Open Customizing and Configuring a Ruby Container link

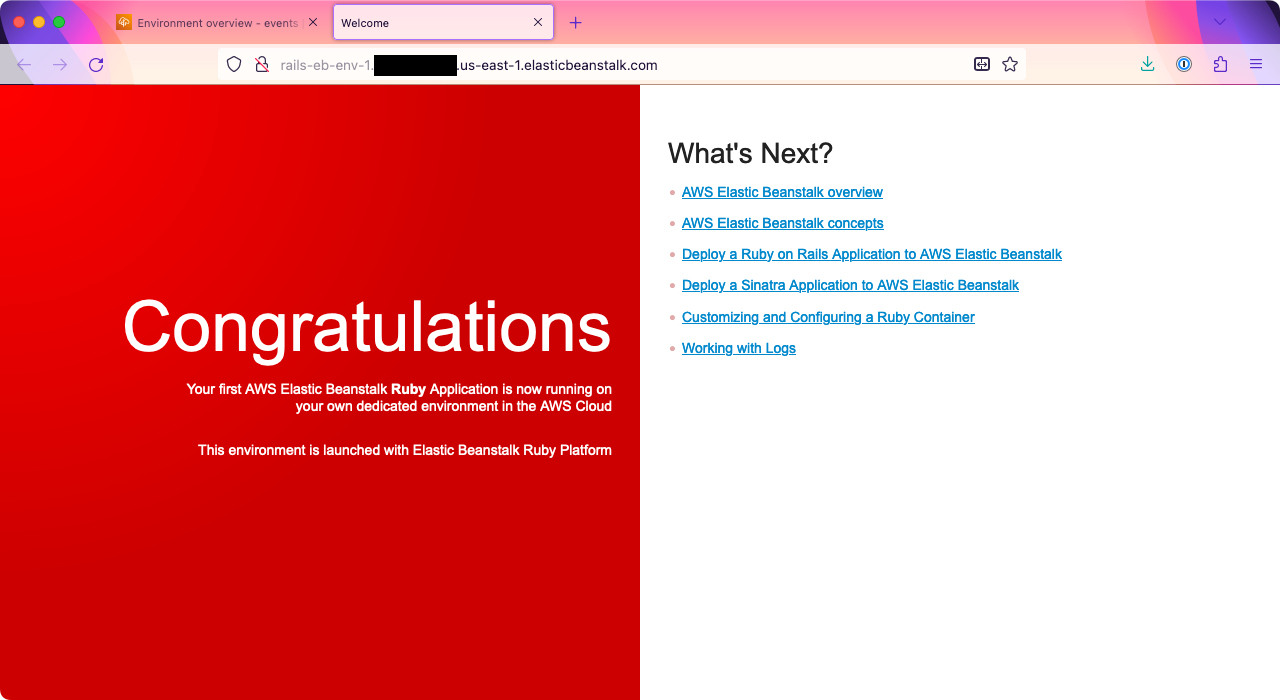[828, 317]
